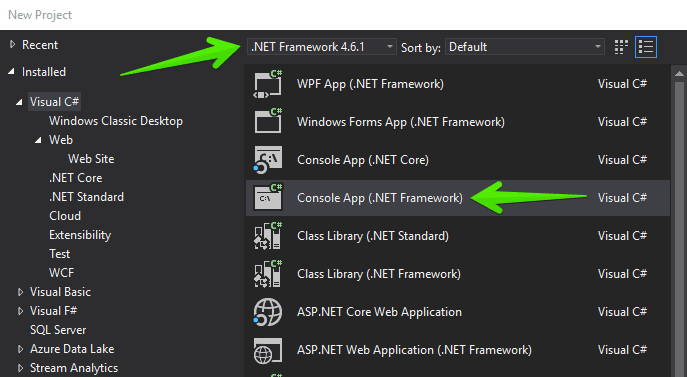Click the Visual Basic label

point(60,292)
